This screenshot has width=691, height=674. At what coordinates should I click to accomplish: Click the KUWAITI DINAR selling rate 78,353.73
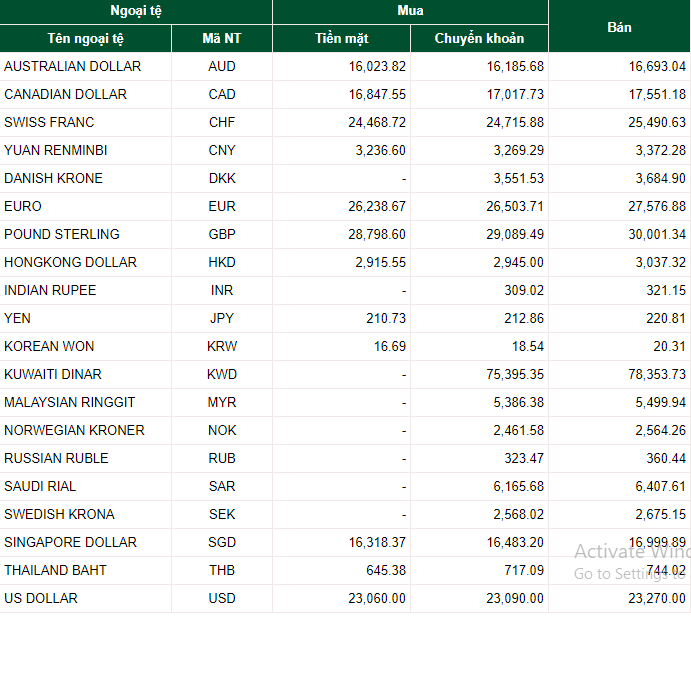pyautogui.click(x=657, y=374)
